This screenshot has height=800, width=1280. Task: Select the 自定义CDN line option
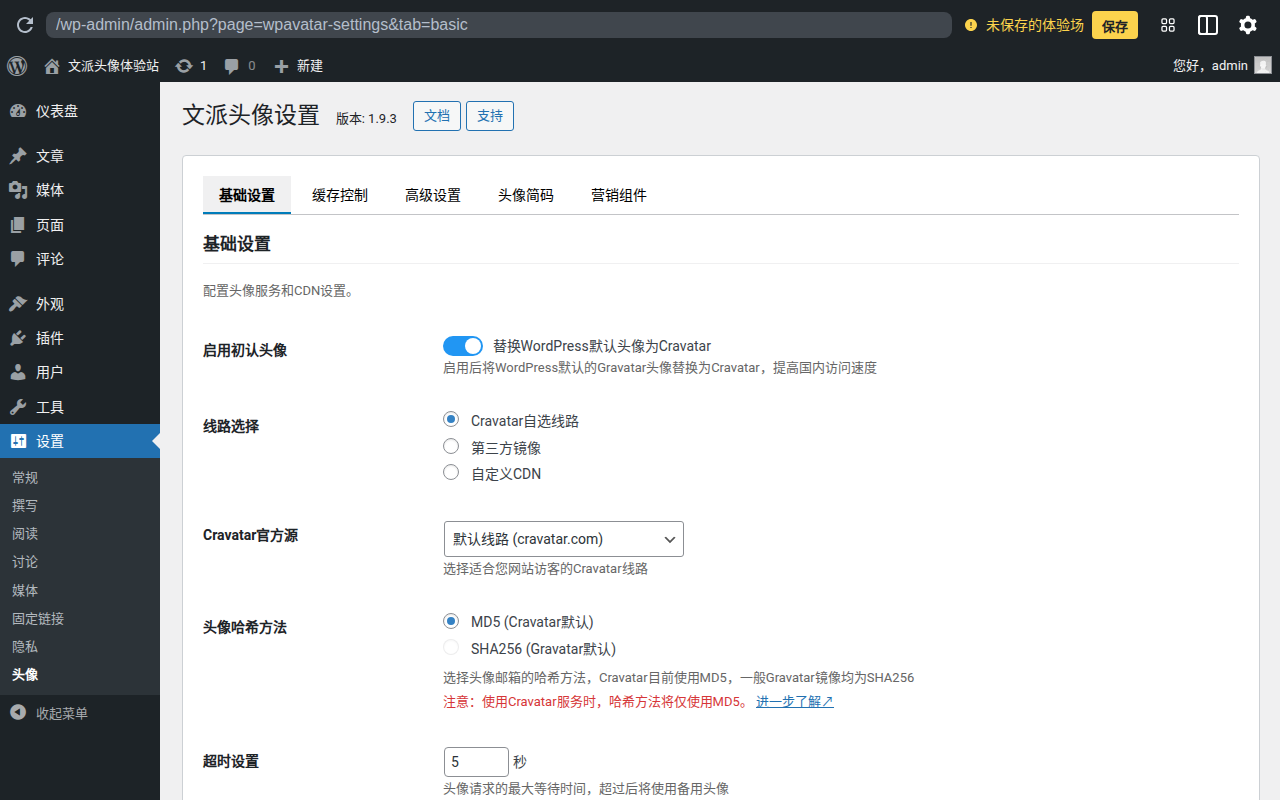[x=450, y=471]
